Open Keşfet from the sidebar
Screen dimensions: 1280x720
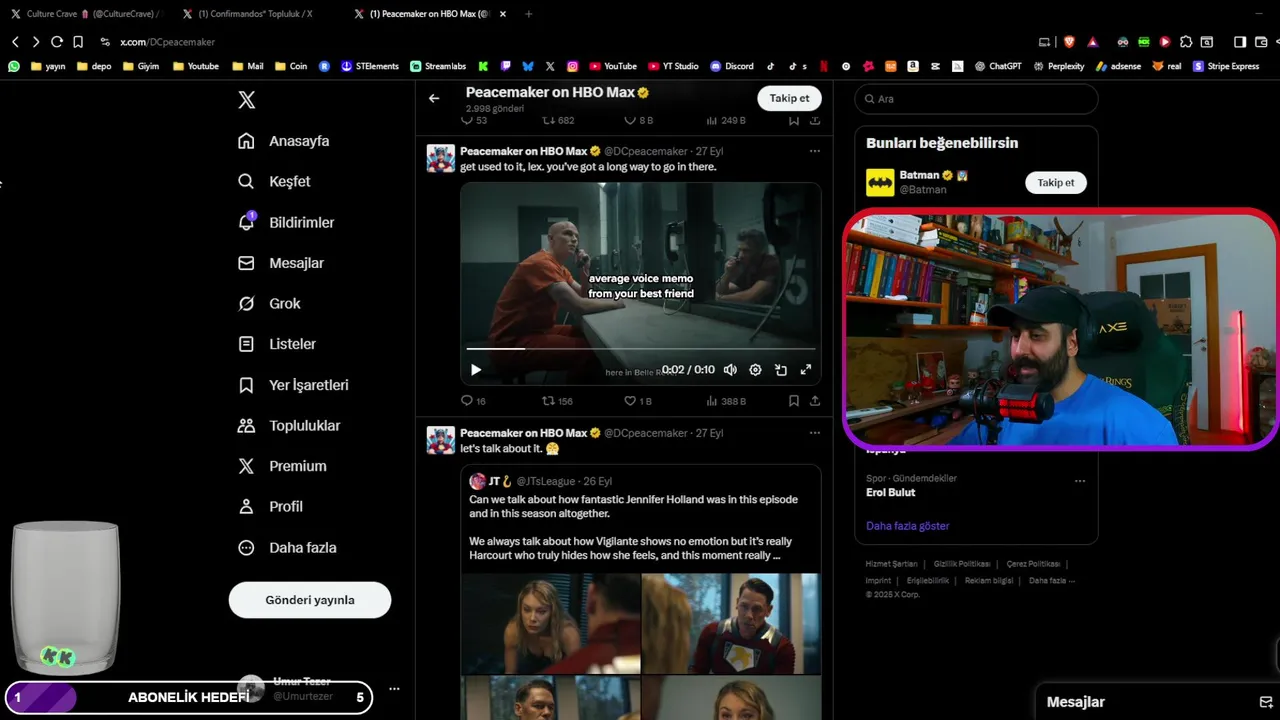click(x=274, y=181)
